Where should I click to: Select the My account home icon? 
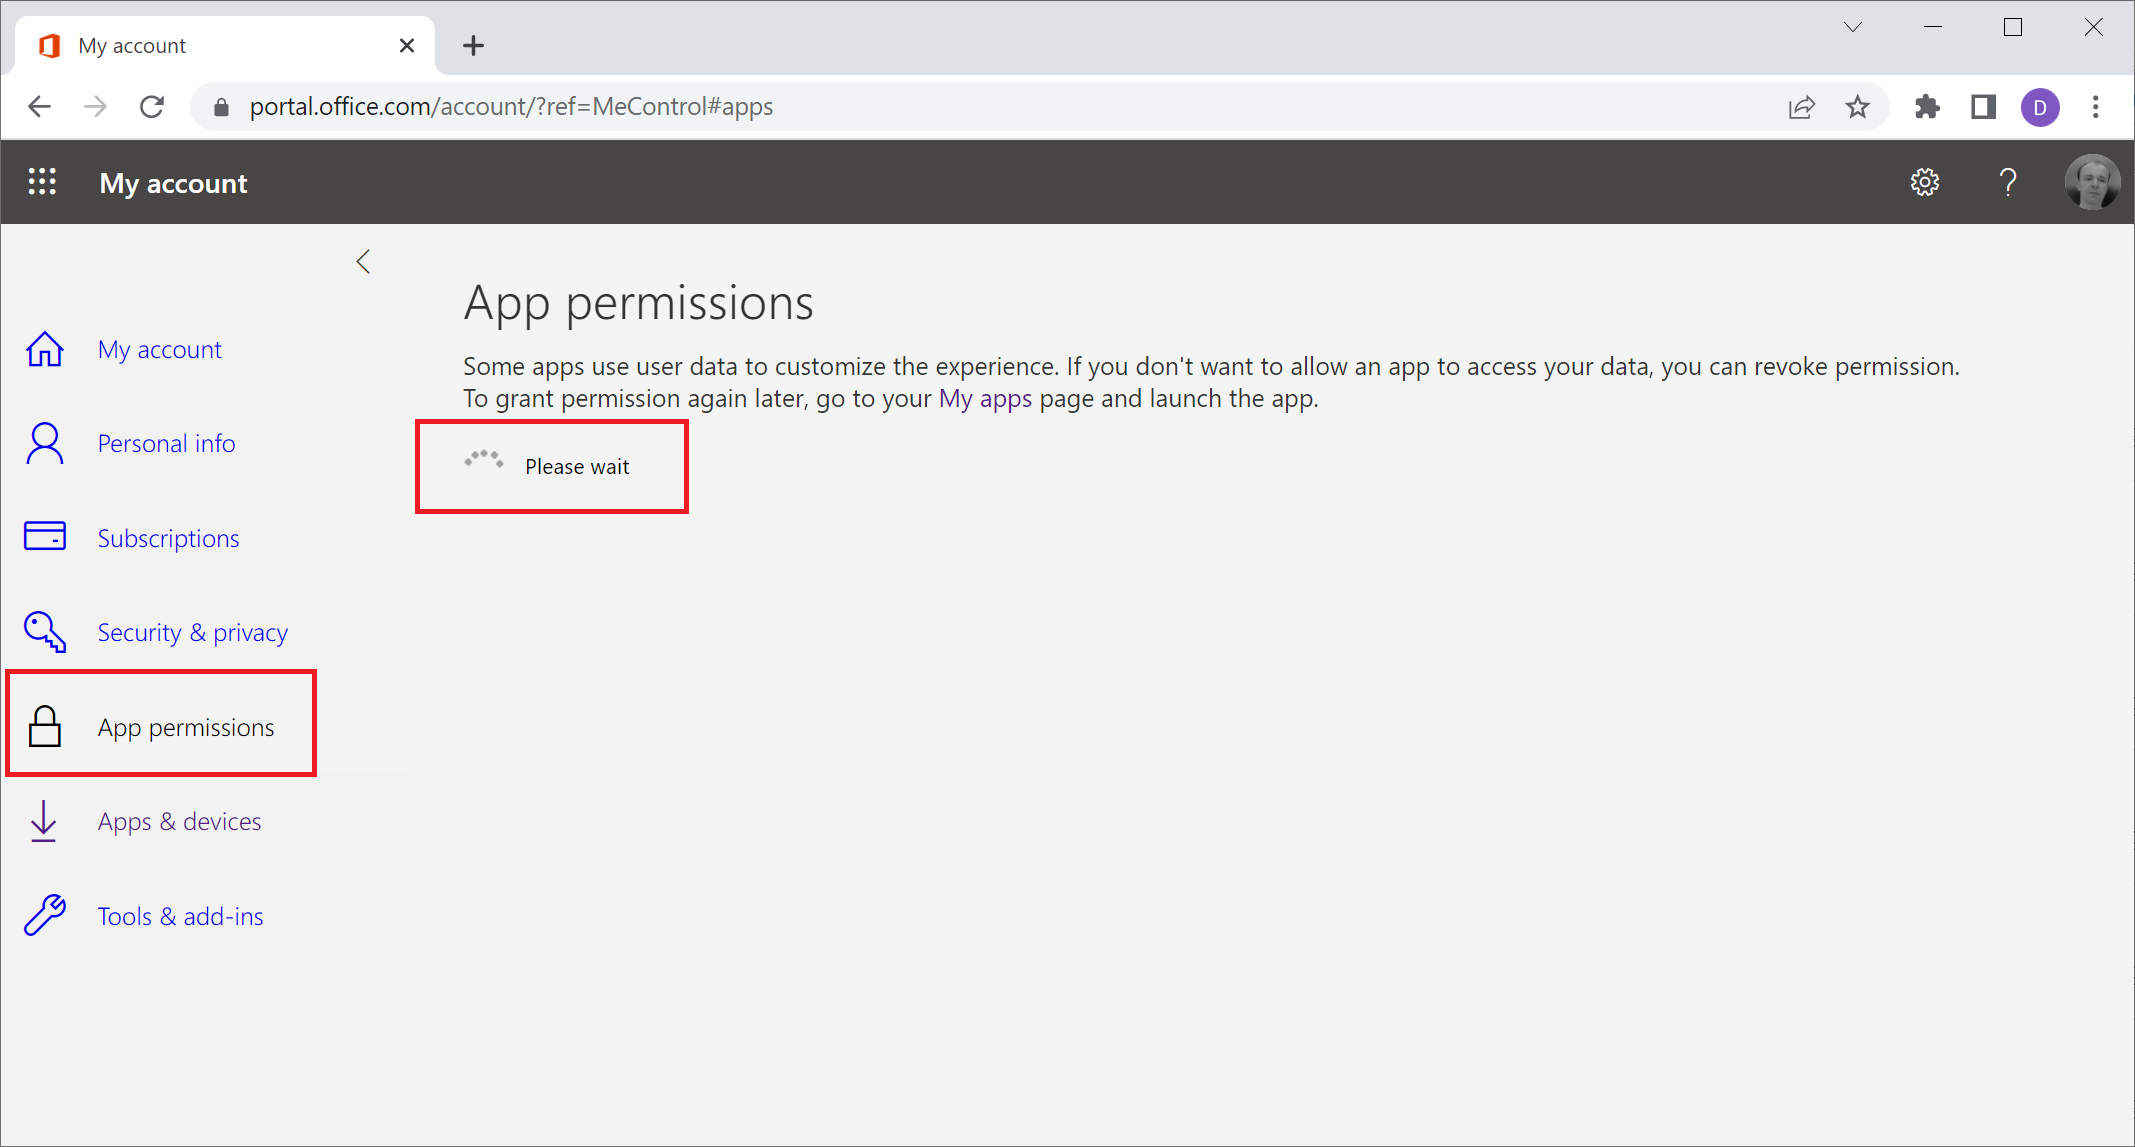(44, 348)
